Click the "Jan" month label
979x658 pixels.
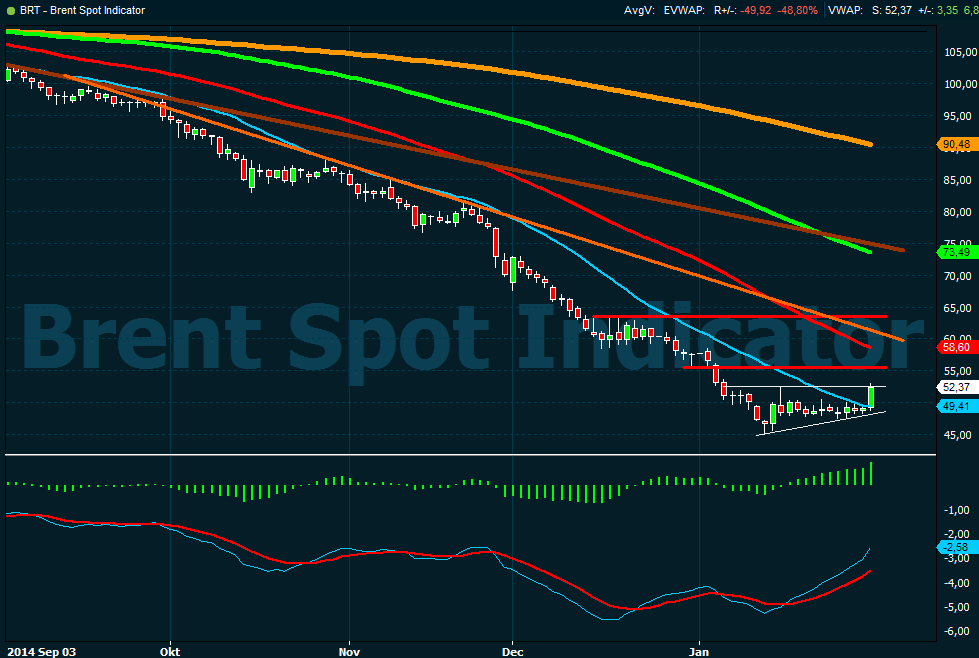point(699,652)
